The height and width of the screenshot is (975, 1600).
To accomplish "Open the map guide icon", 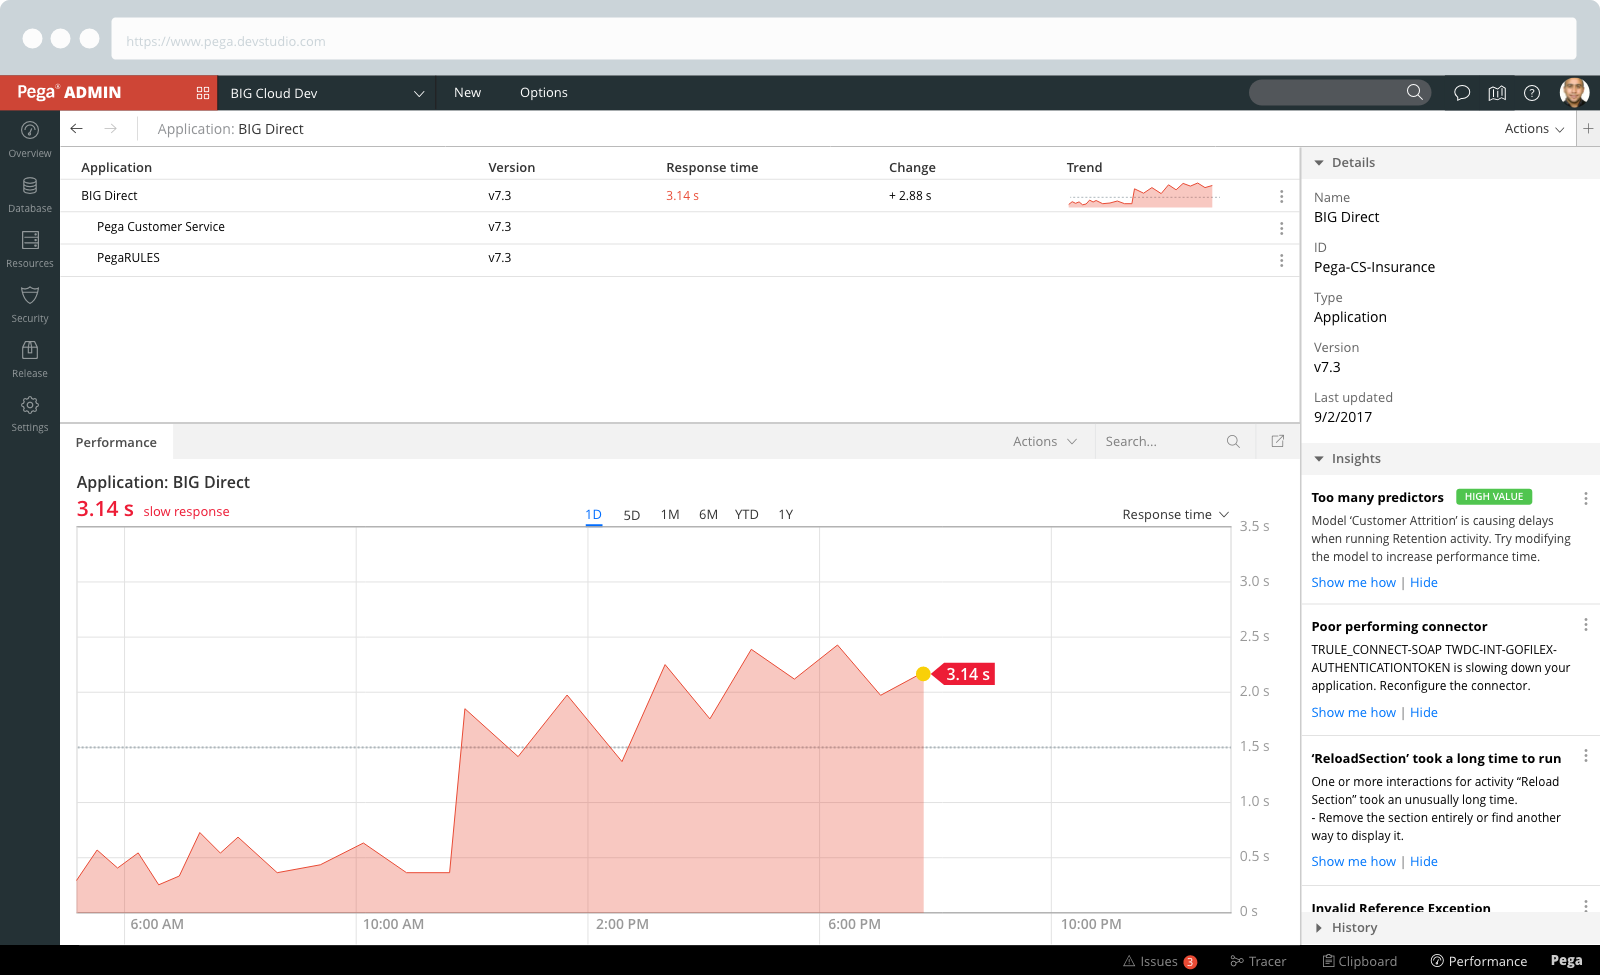I will 1497,93.
